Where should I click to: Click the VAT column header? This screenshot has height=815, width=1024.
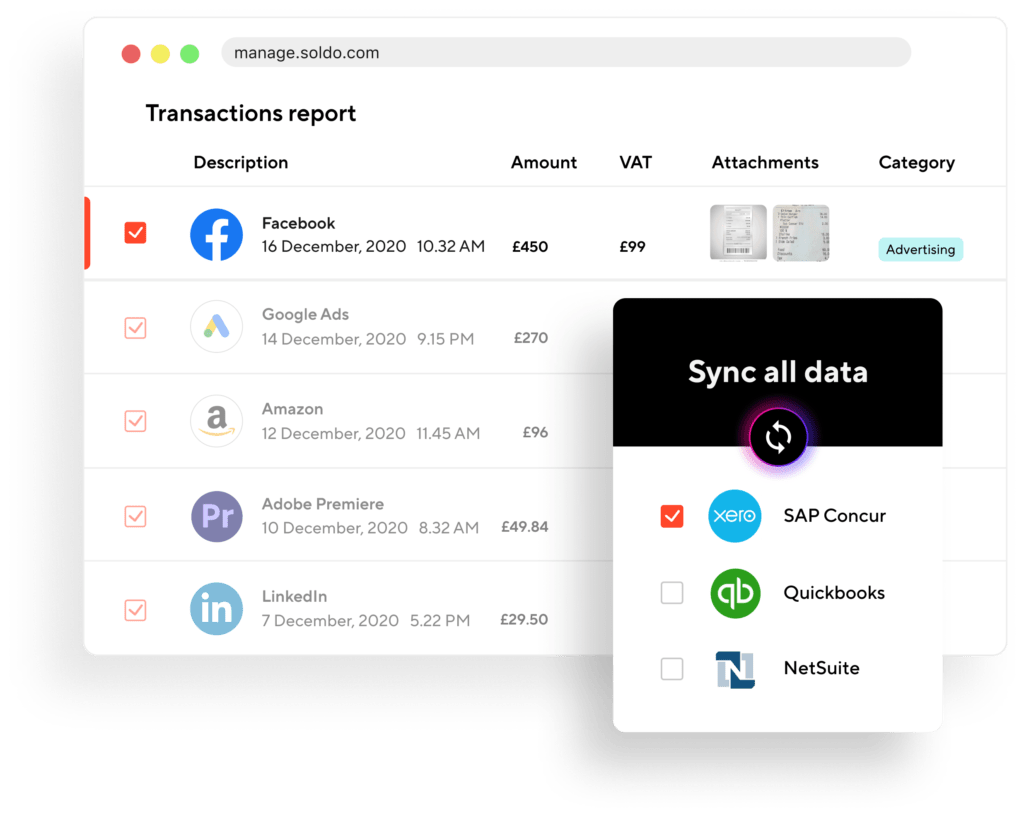pyautogui.click(x=635, y=162)
